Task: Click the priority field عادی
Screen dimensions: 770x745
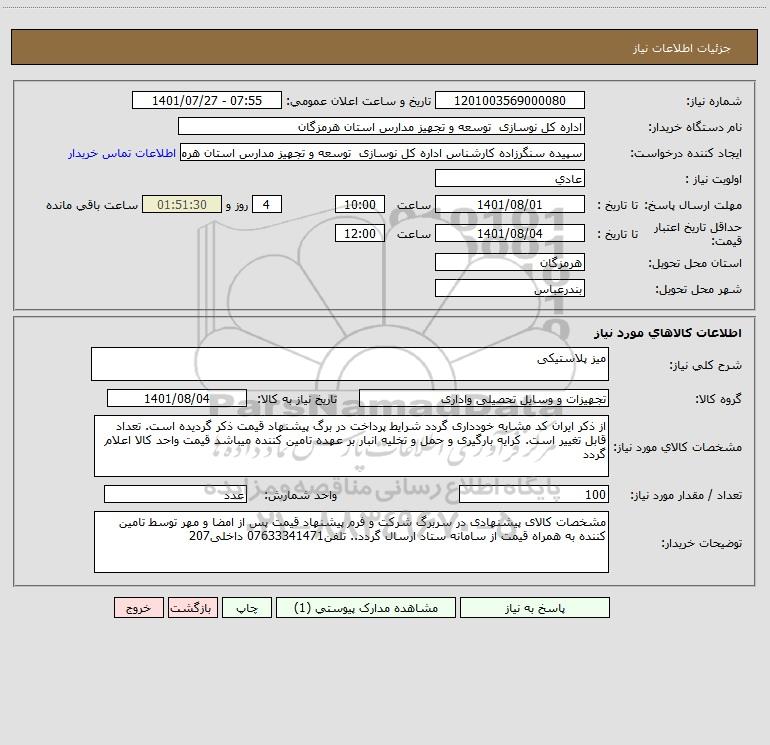Action: tap(510, 179)
